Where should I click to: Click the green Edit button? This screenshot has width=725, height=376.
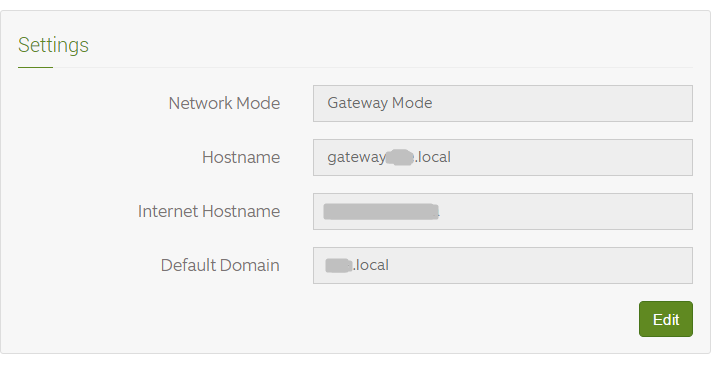[666, 319]
